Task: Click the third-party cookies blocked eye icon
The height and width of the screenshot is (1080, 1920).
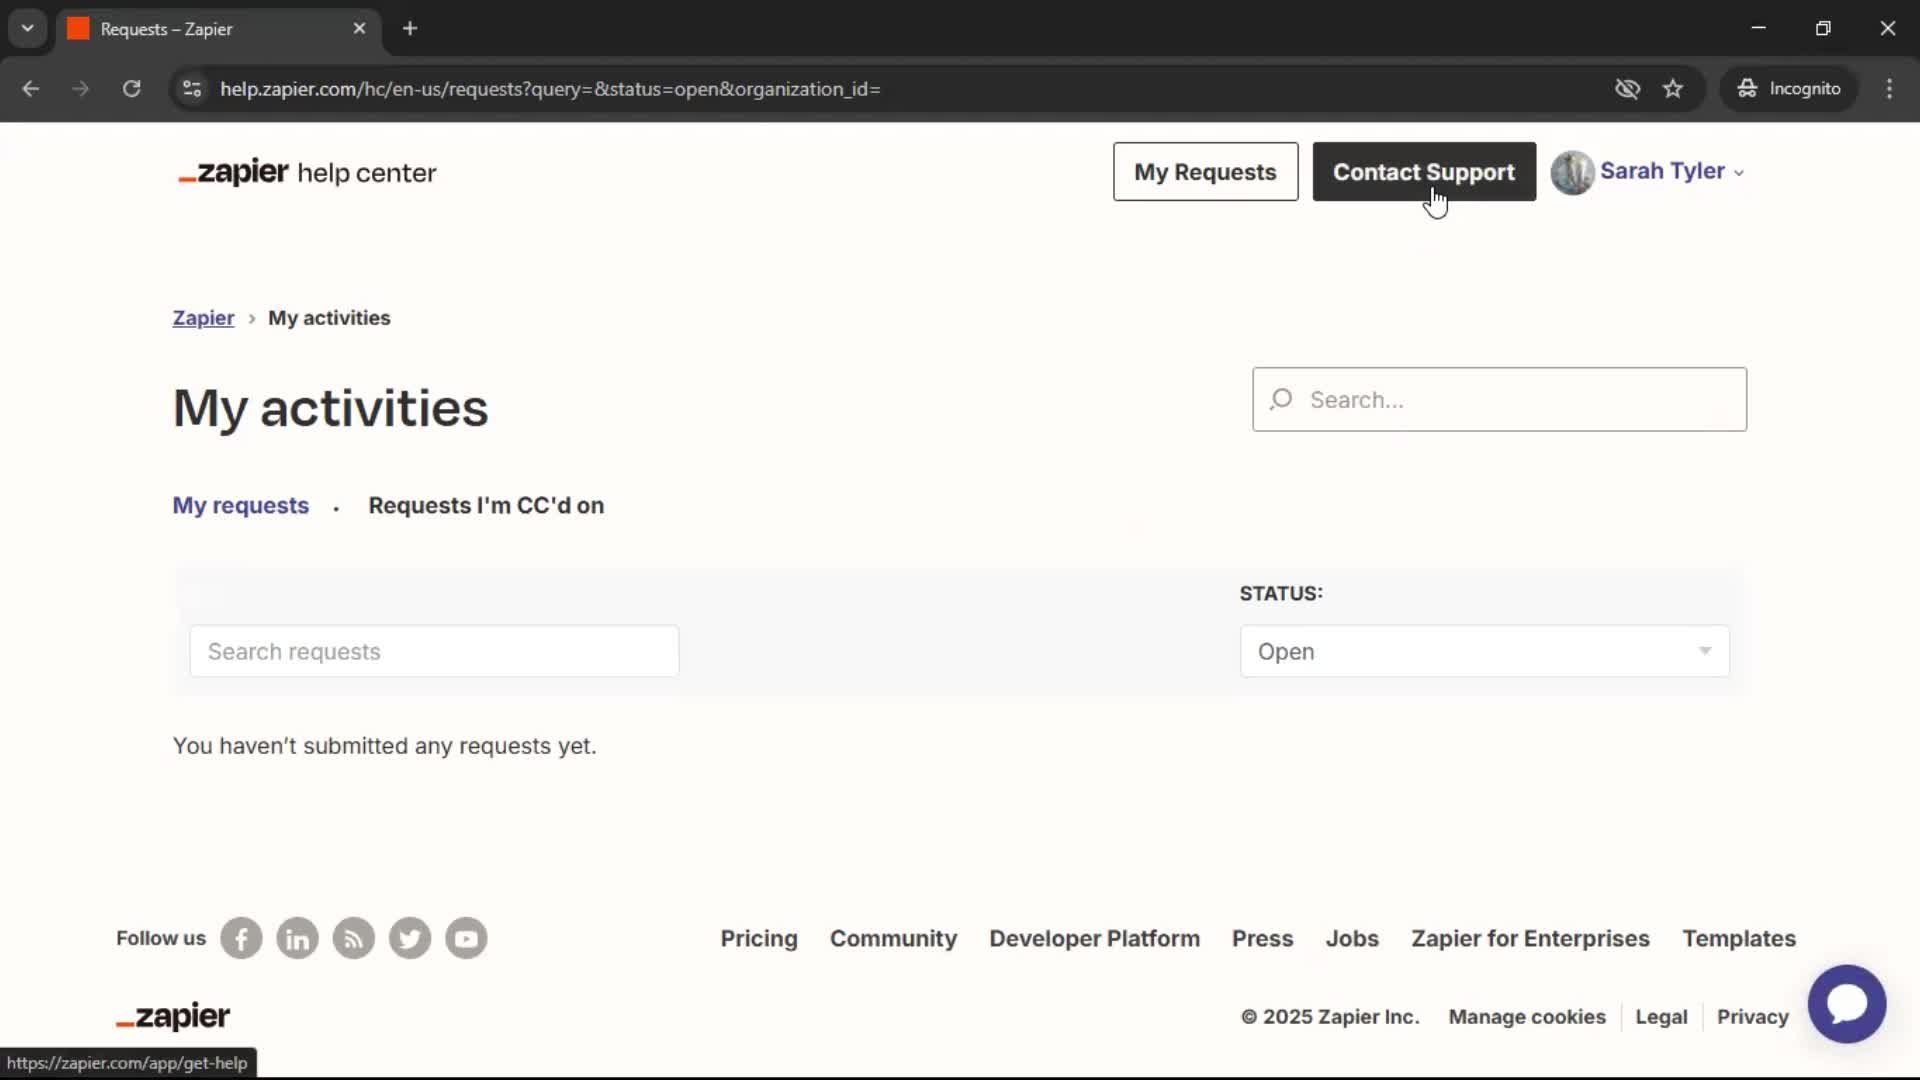Action: pyautogui.click(x=1627, y=89)
